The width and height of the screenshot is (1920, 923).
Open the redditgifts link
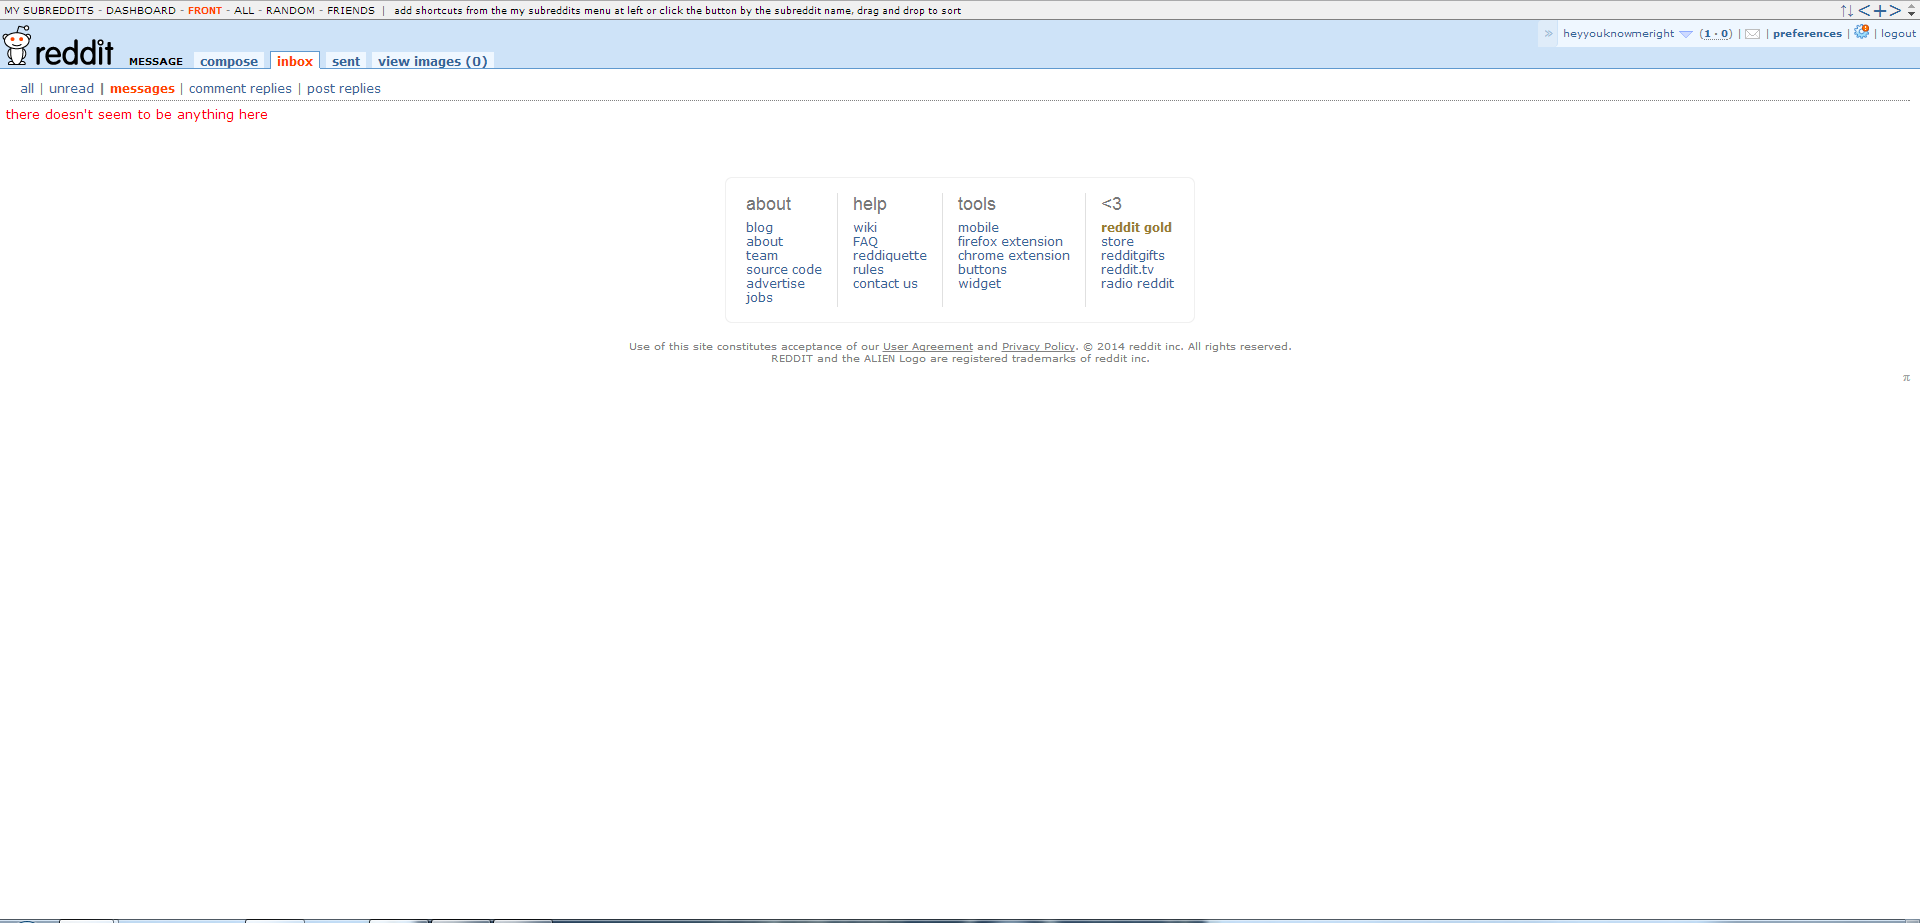tap(1133, 256)
